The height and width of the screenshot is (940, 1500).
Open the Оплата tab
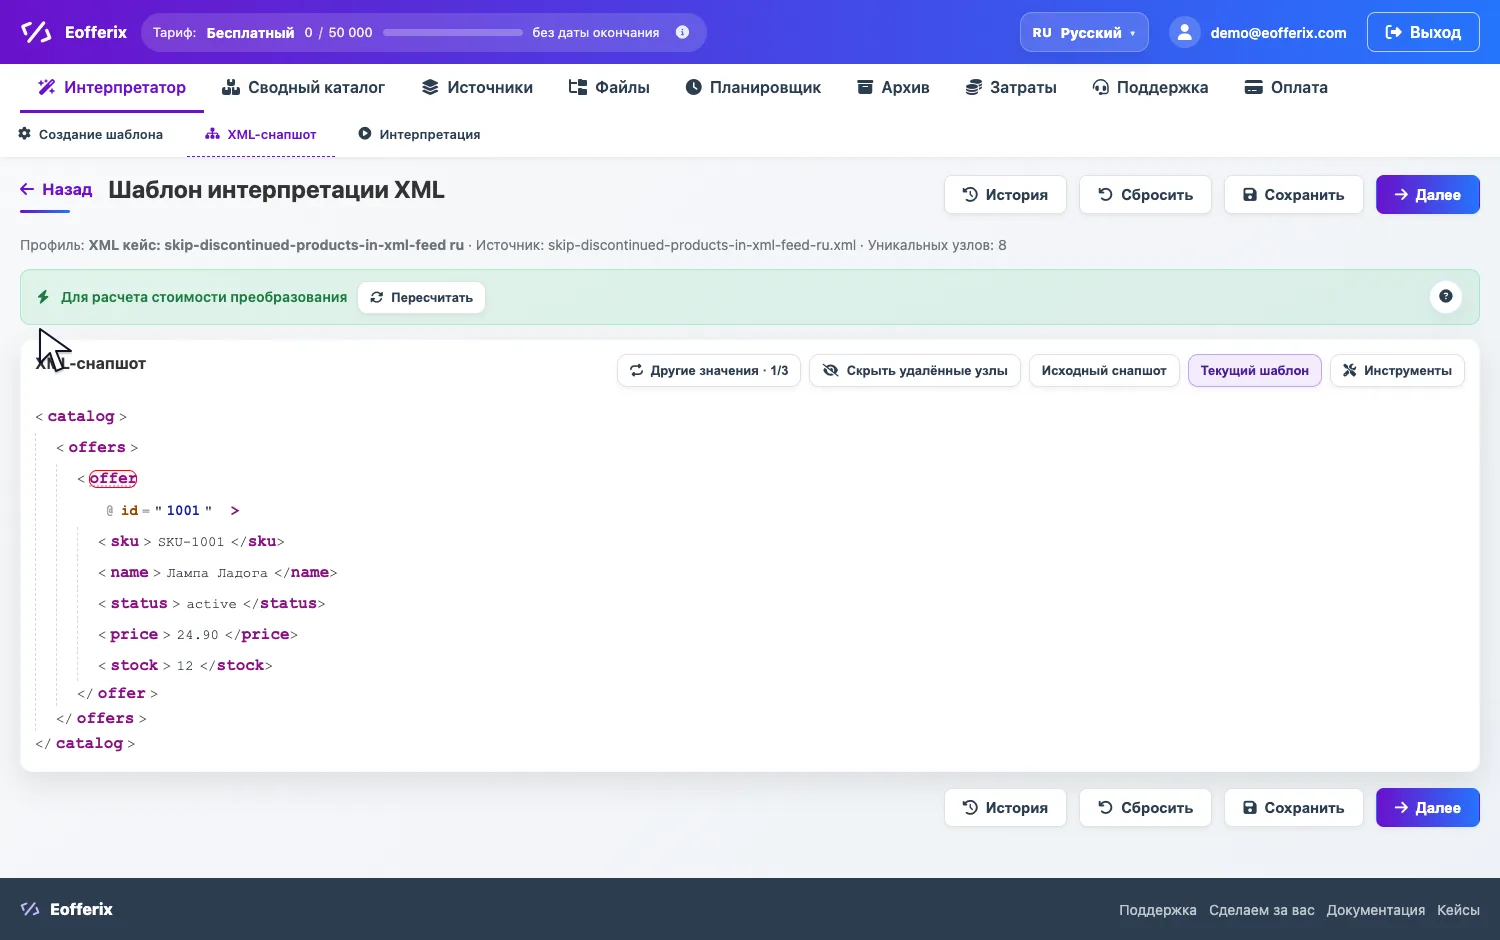pos(1286,87)
